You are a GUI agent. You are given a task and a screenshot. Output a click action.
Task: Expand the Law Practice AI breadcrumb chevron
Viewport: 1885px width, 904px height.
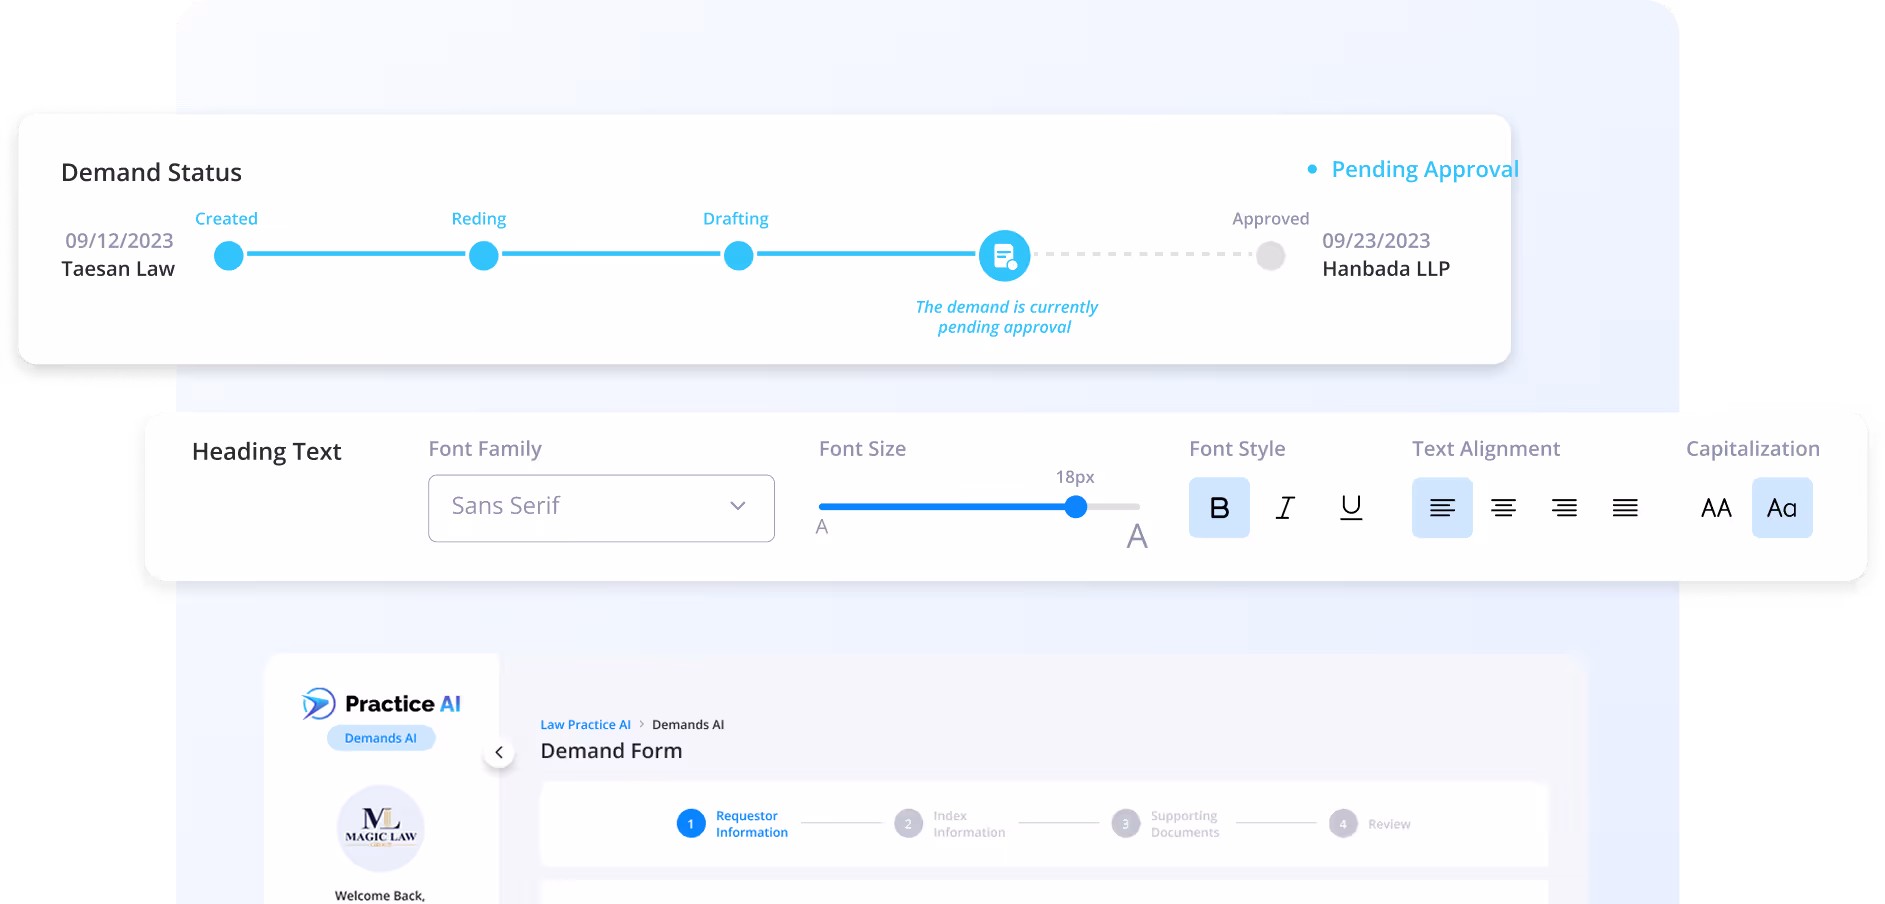[643, 724]
